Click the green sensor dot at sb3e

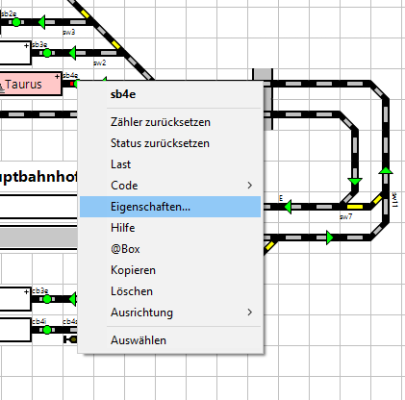click(47, 53)
